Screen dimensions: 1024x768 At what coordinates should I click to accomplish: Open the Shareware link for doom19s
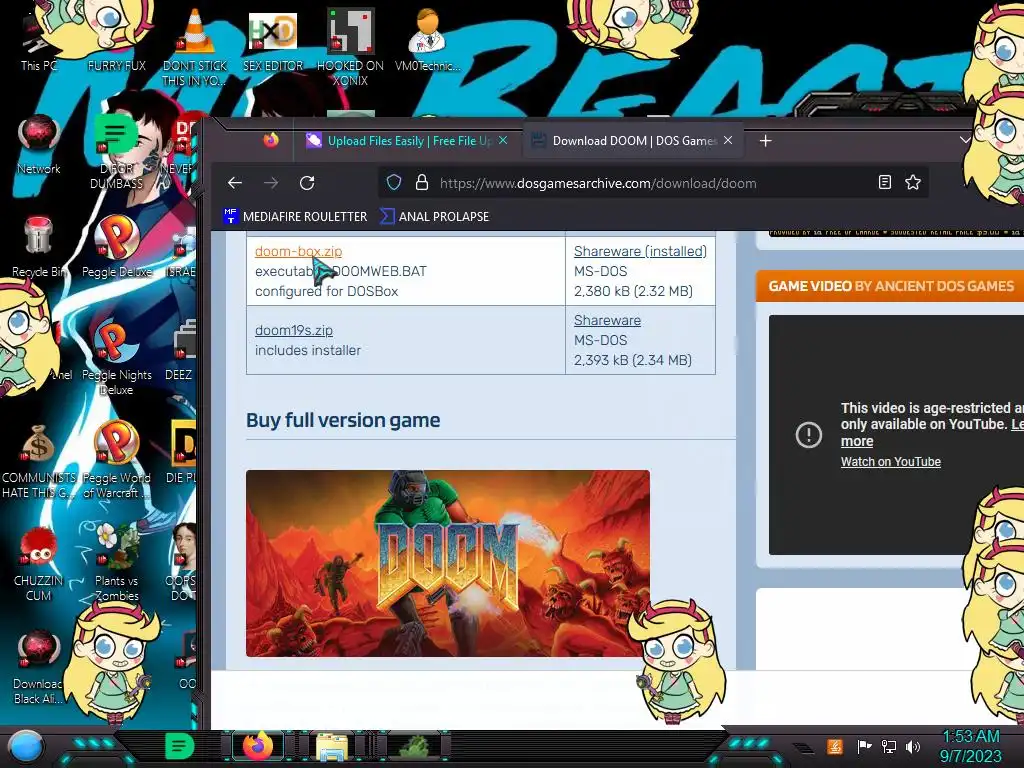click(607, 320)
